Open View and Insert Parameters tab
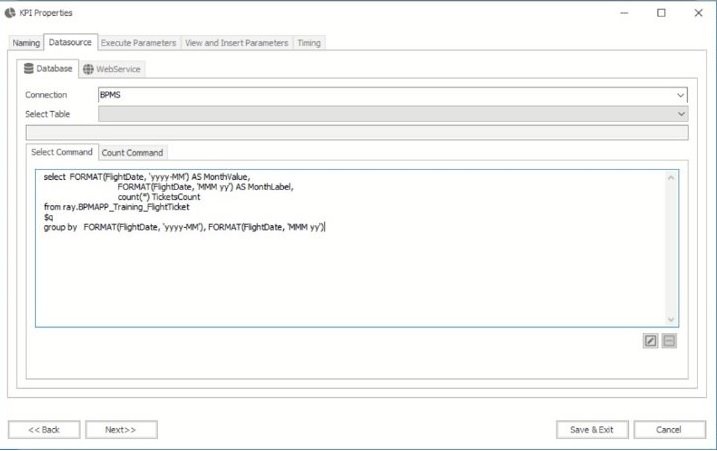This screenshot has height=451, width=717. click(236, 43)
